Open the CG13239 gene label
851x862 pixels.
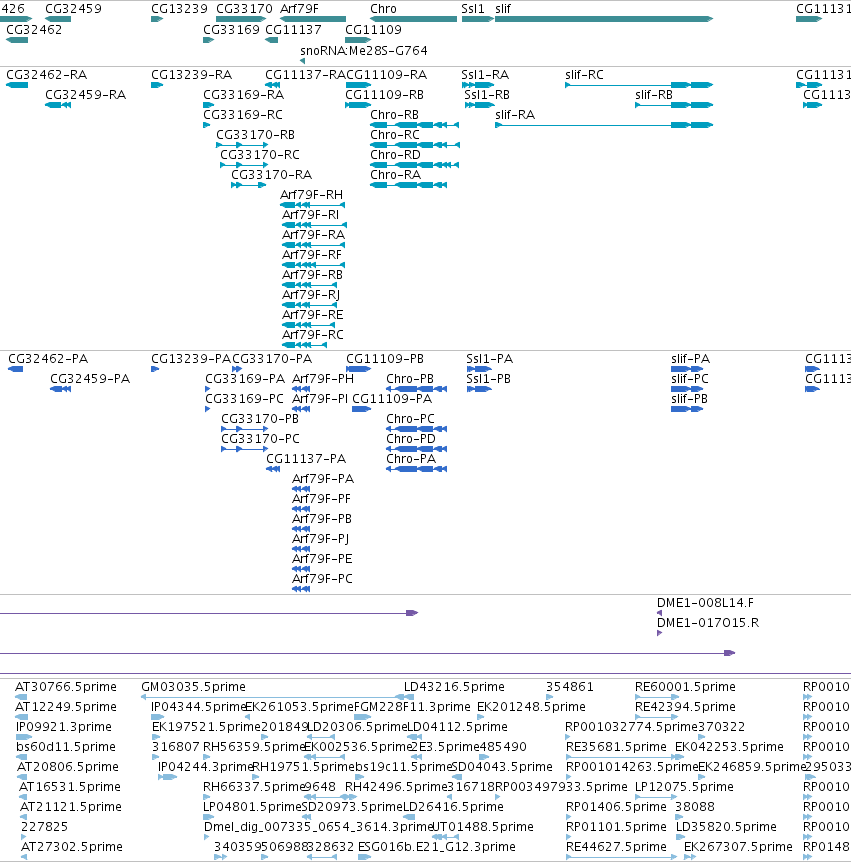[179, 9]
